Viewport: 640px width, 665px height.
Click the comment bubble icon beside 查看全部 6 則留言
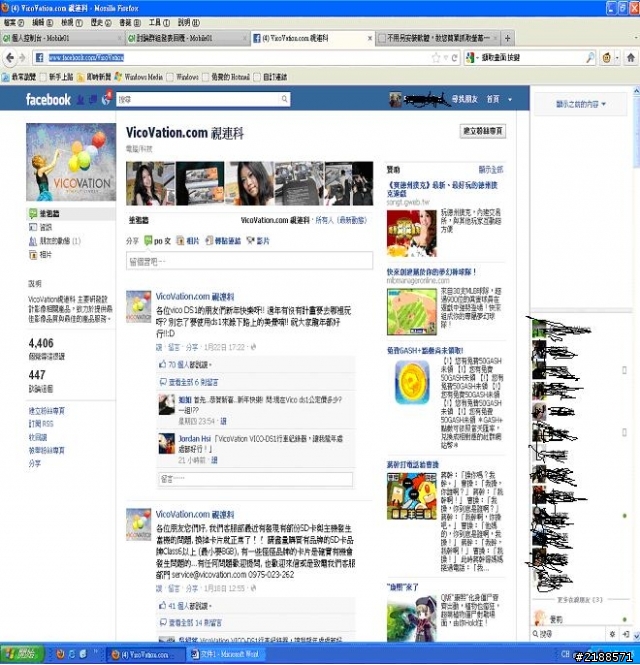[163, 382]
